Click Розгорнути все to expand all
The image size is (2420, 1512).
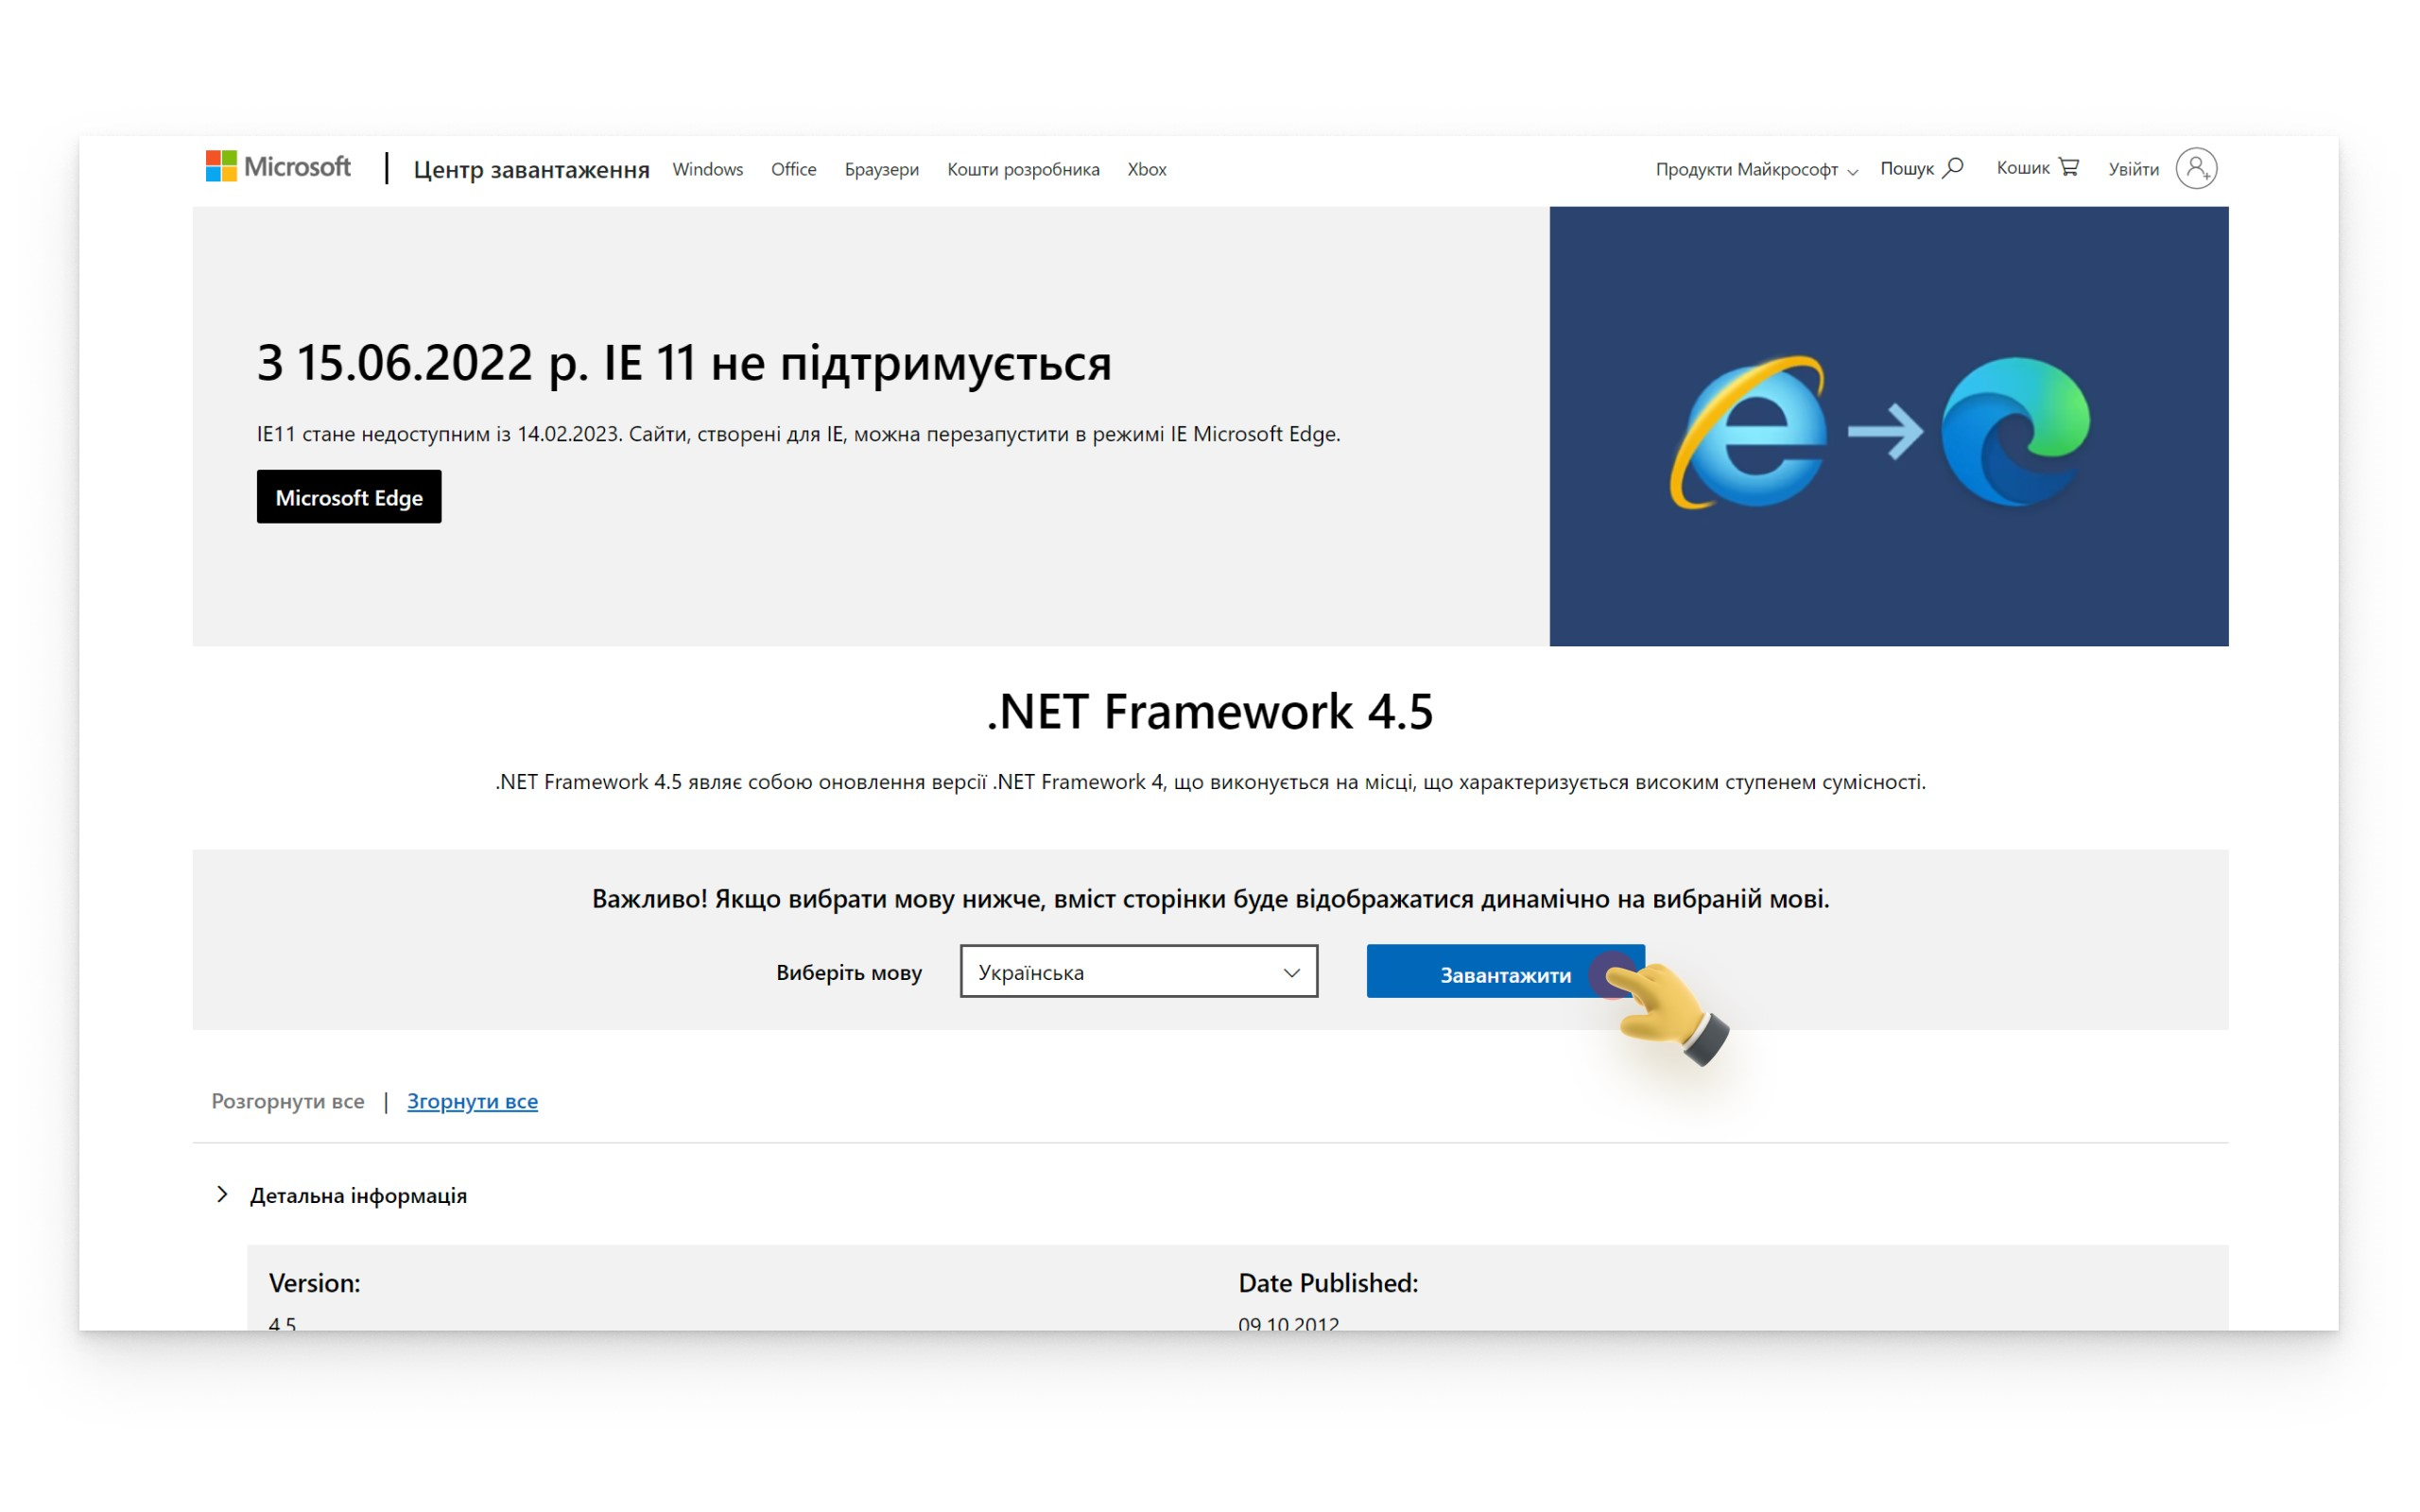[x=288, y=1101]
